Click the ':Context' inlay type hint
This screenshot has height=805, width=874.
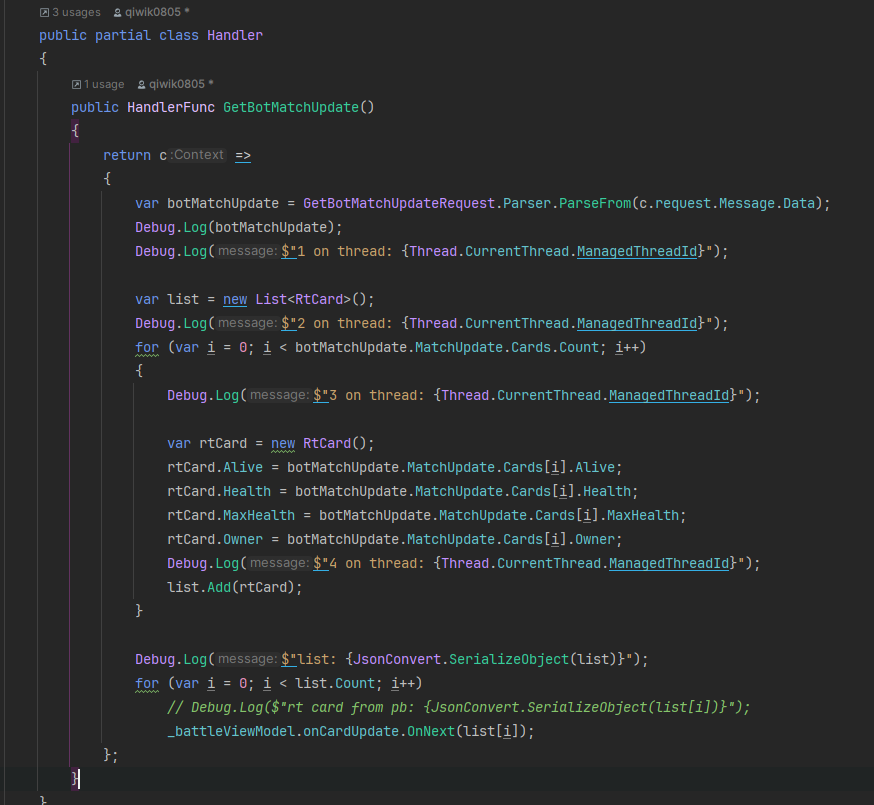197,154
